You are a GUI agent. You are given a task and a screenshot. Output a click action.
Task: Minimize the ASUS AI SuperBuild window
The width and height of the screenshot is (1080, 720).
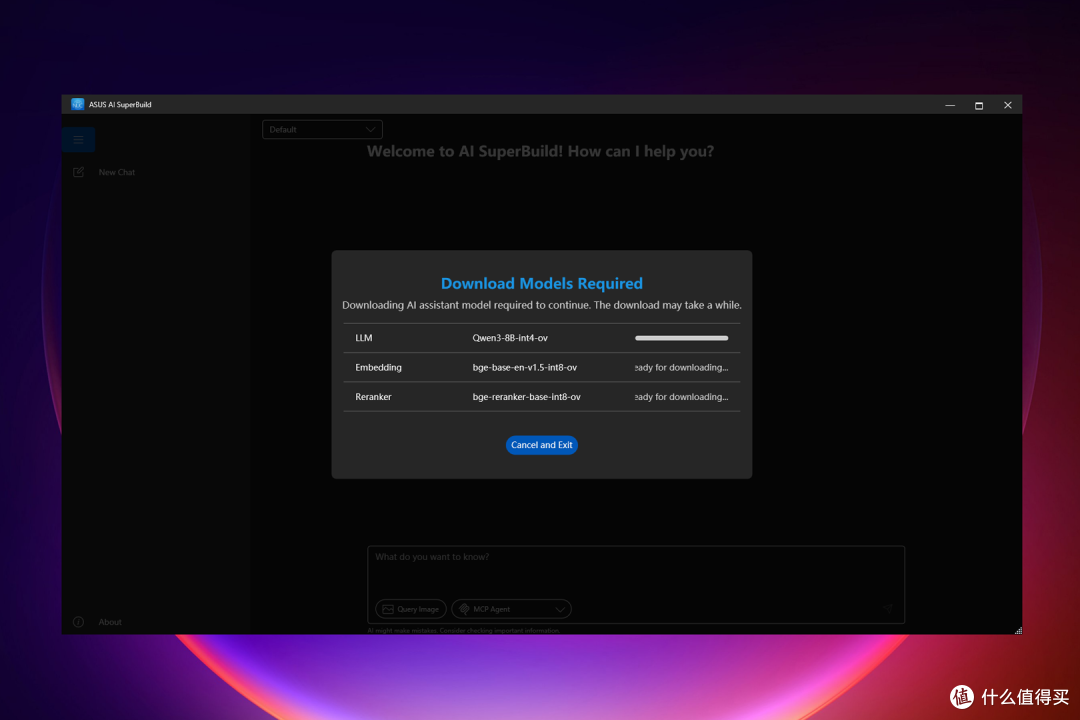click(950, 105)
